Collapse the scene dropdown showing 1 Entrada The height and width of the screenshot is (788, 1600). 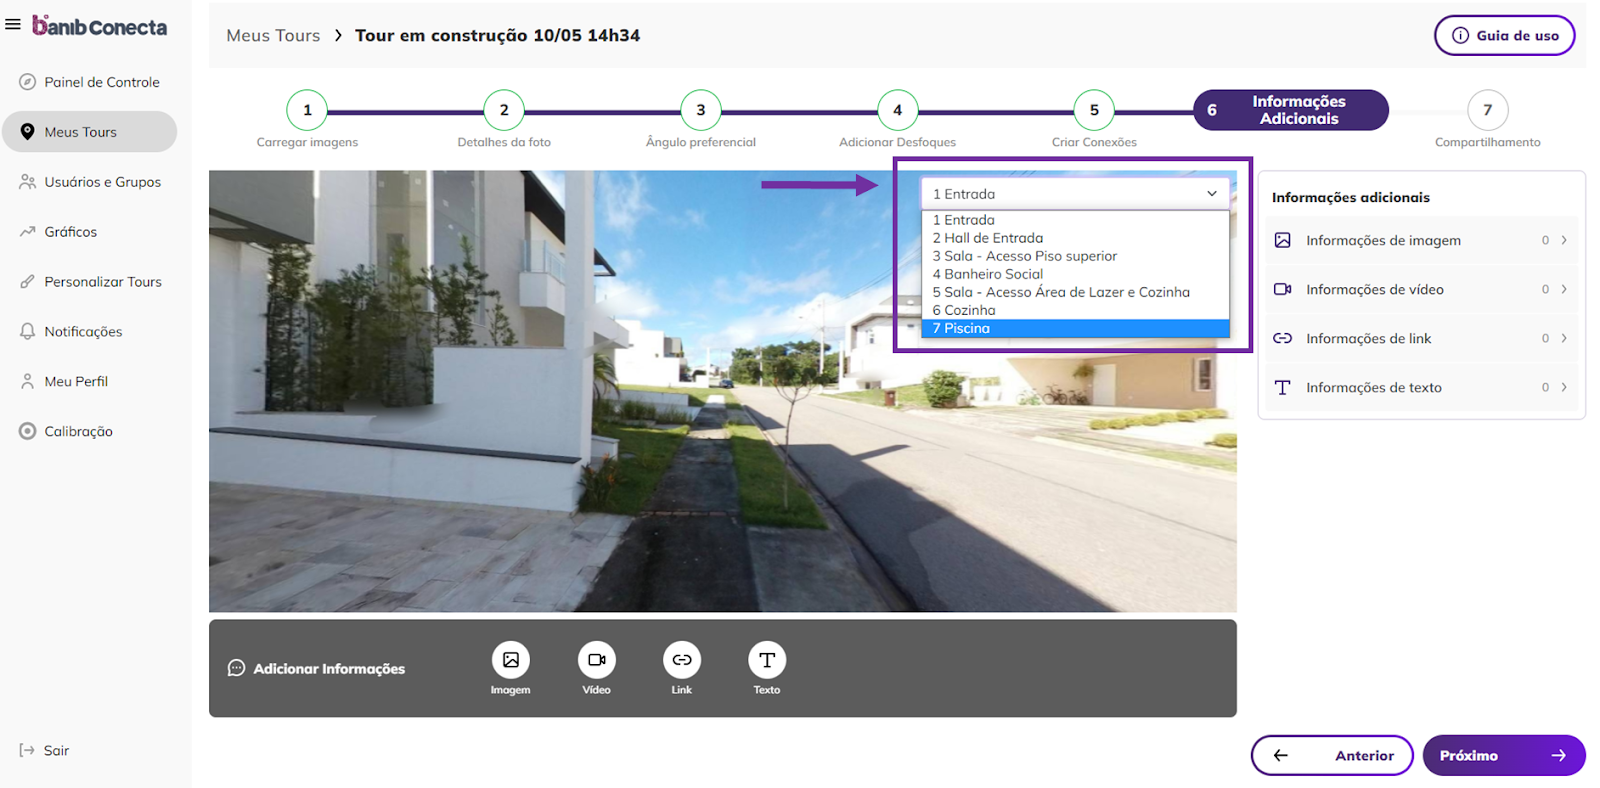(1075, 194)
